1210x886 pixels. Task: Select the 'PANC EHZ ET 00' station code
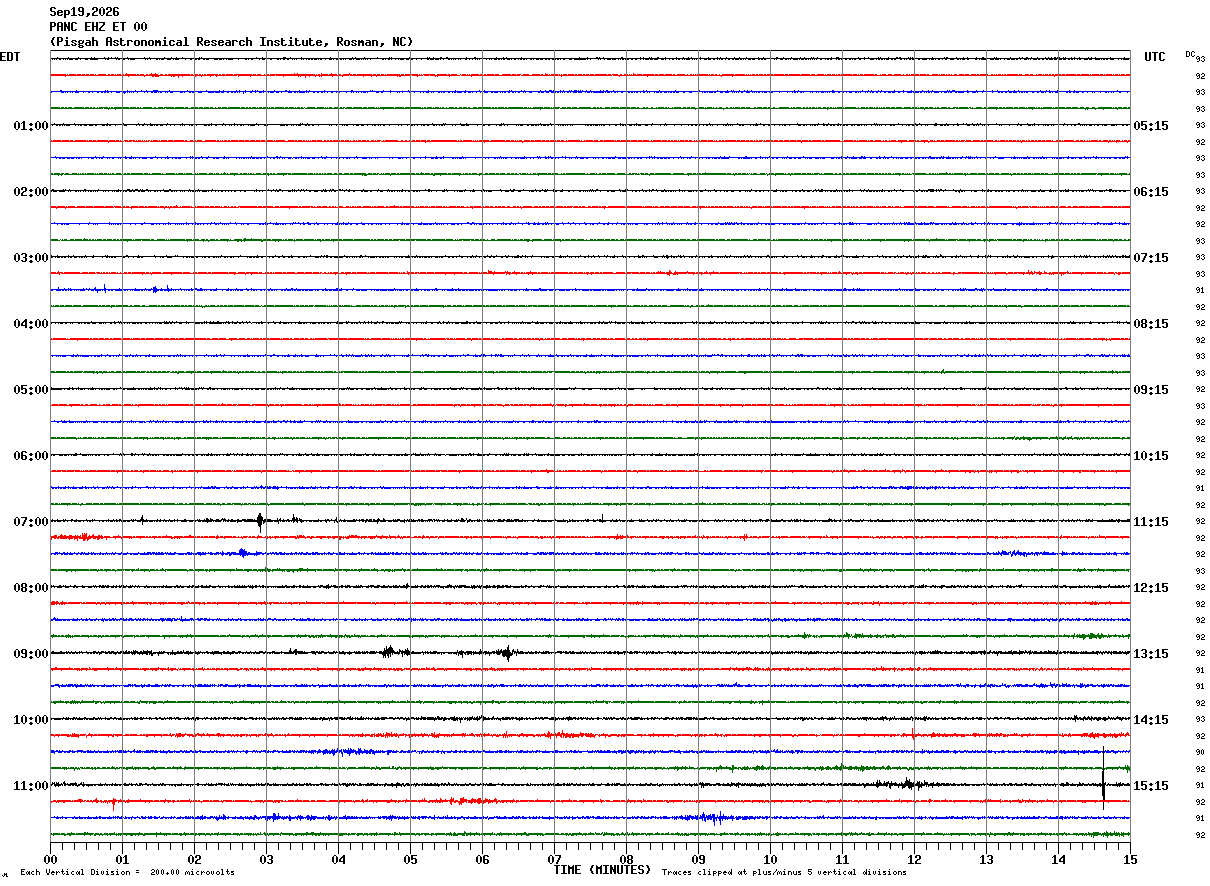[98, 27]
